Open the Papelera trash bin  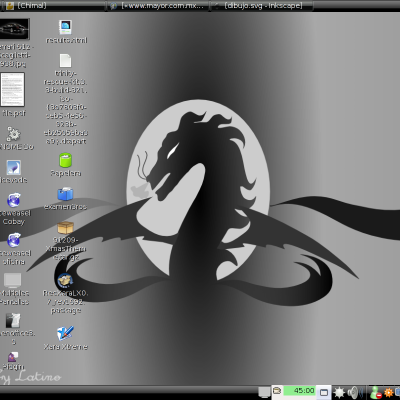coord(66,160)
